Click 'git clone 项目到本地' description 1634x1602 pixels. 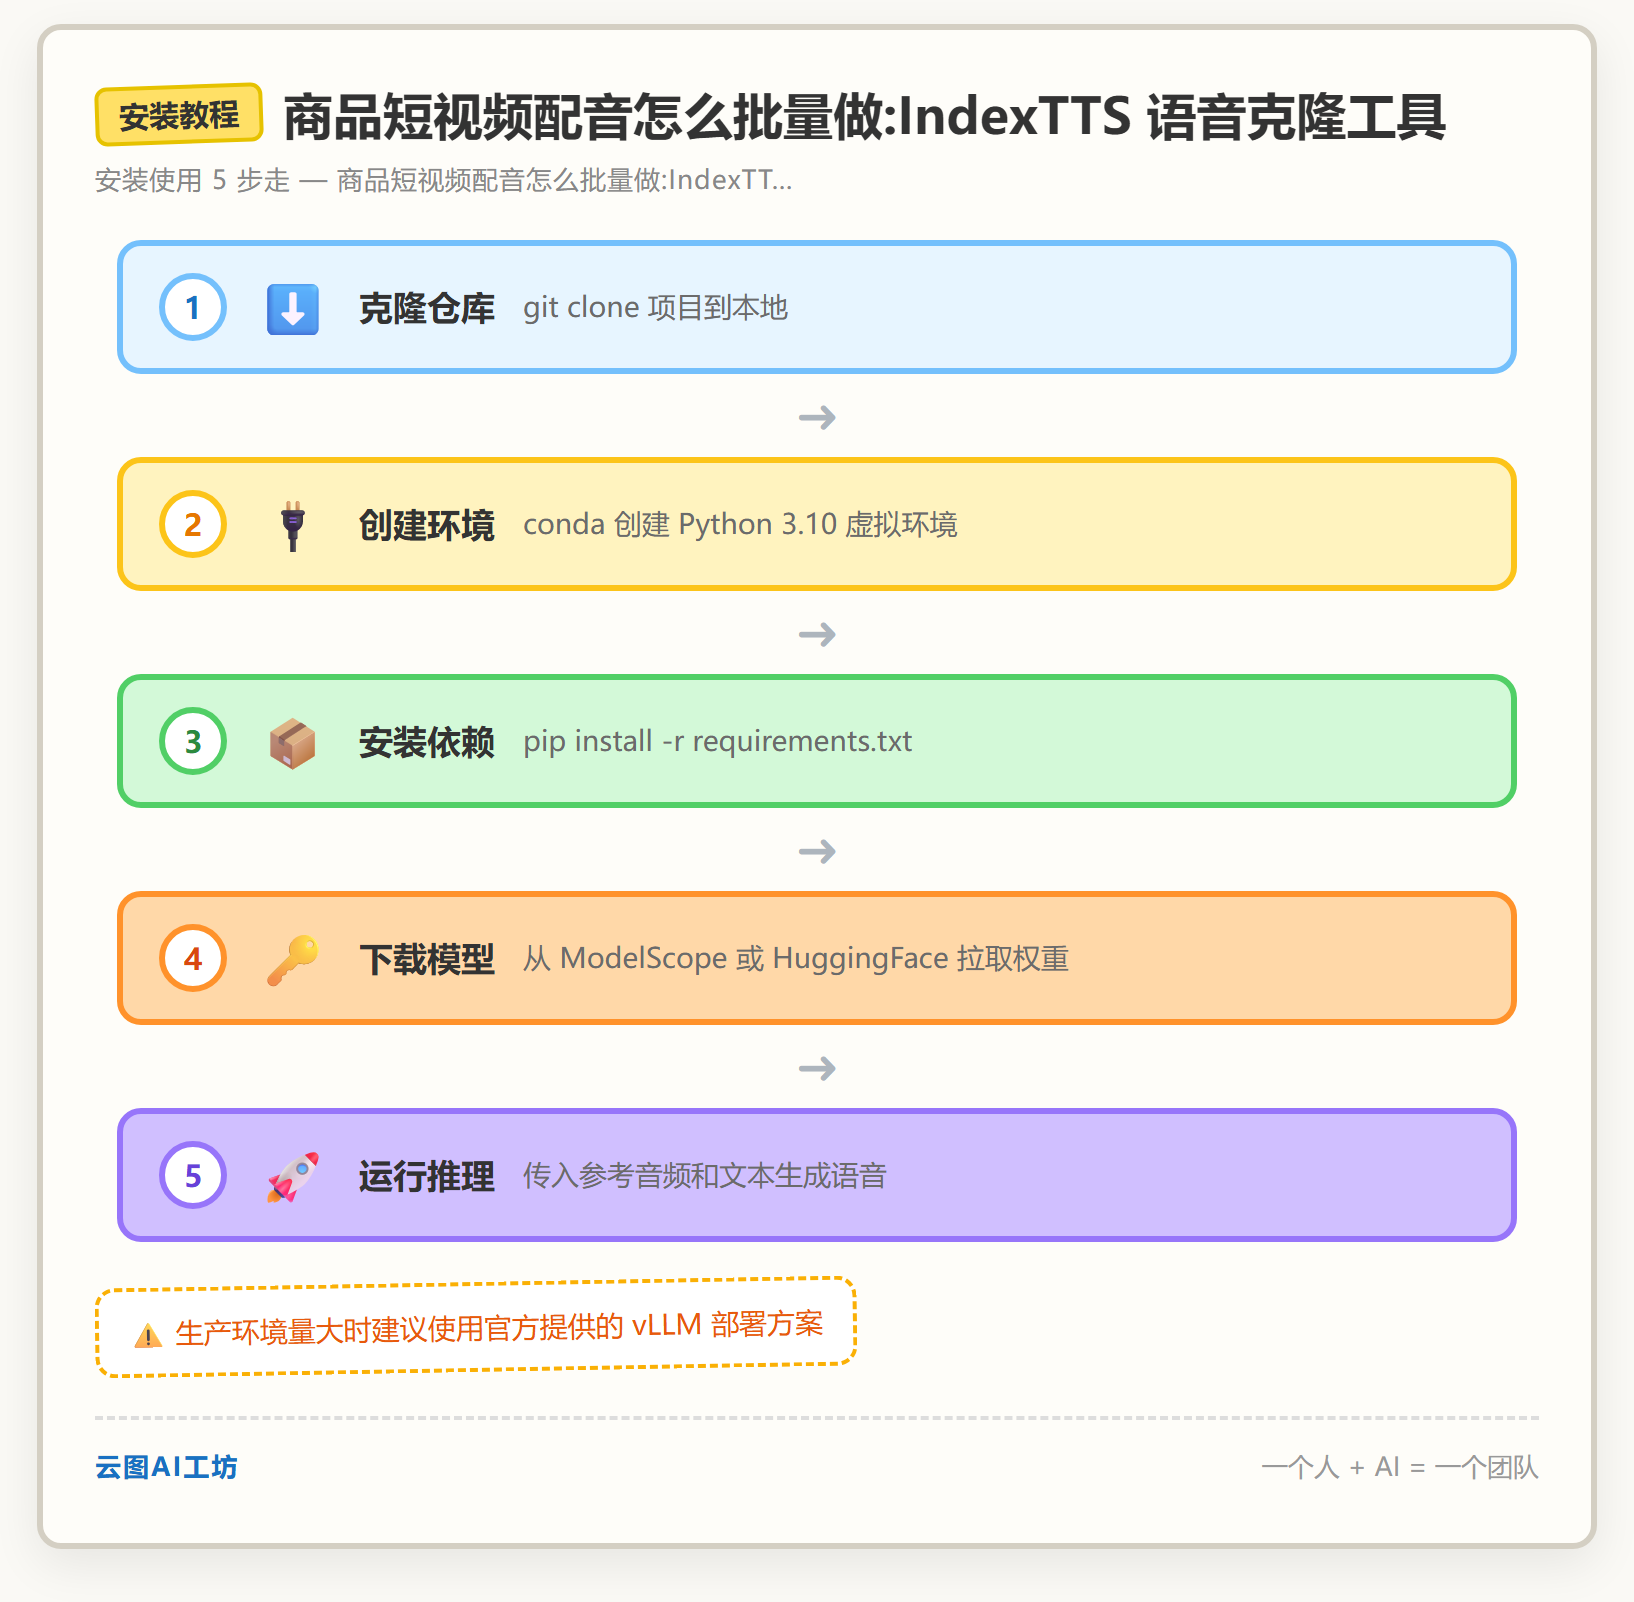tap(656, 308)
